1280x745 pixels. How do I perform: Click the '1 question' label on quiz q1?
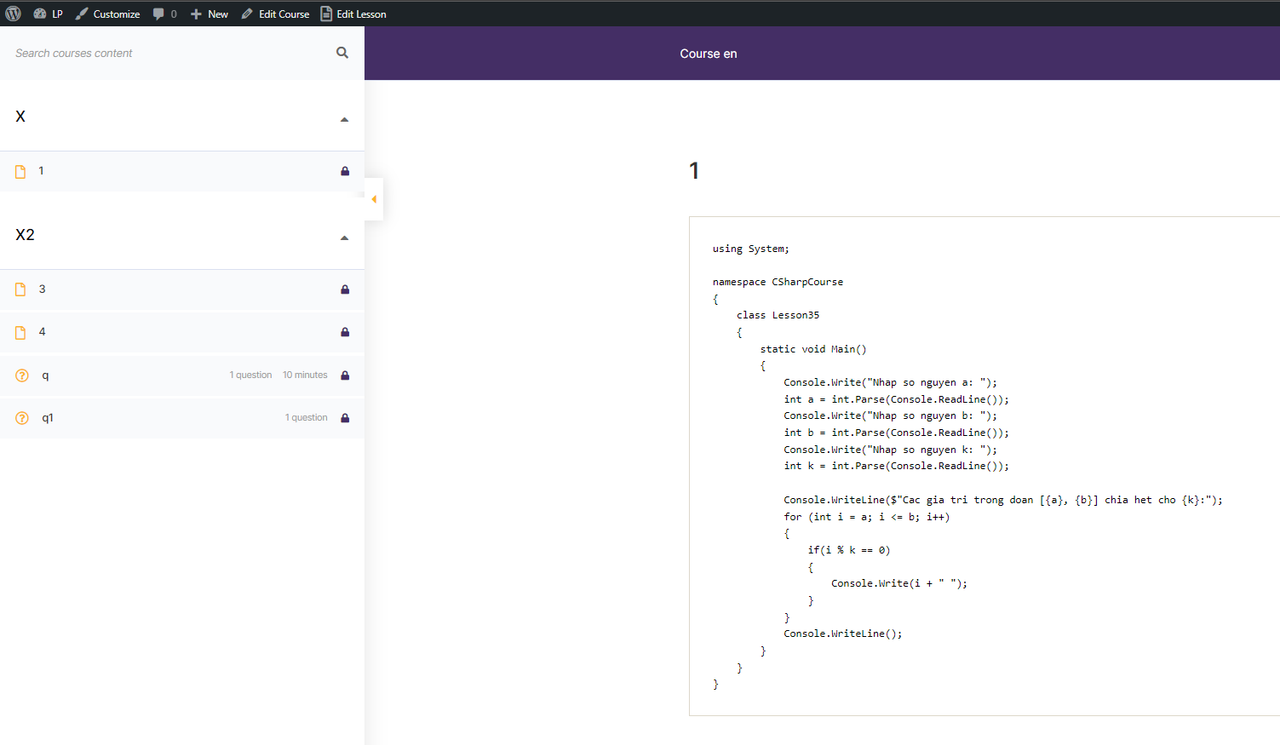[306, 417]
